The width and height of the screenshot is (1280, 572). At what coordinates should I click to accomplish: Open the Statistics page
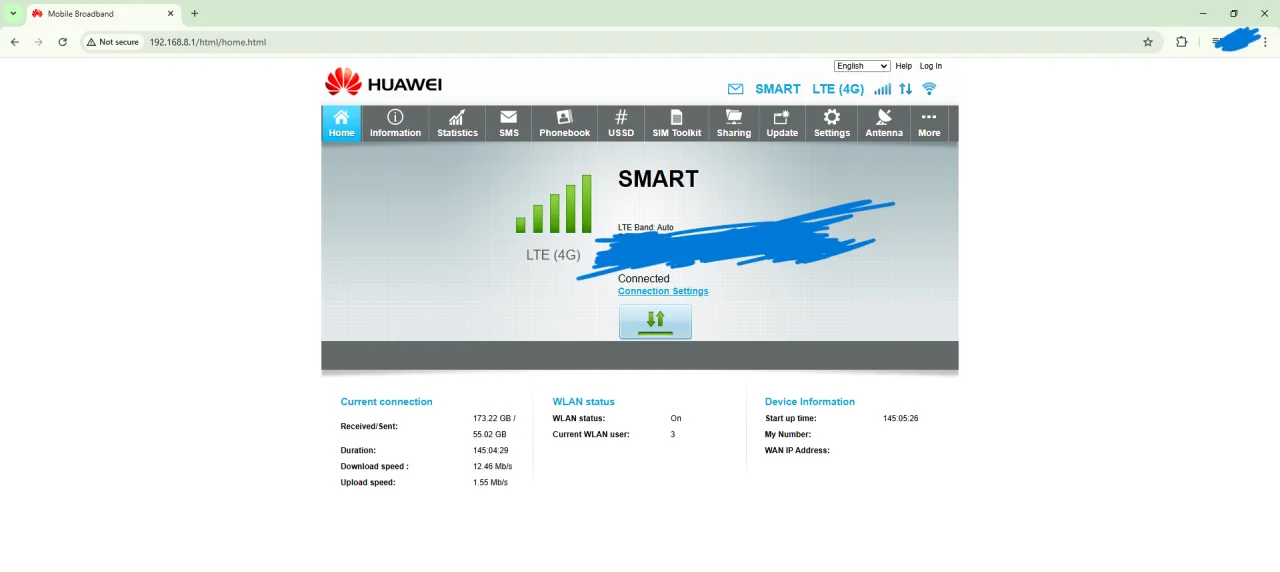click(x=457, y=124)
